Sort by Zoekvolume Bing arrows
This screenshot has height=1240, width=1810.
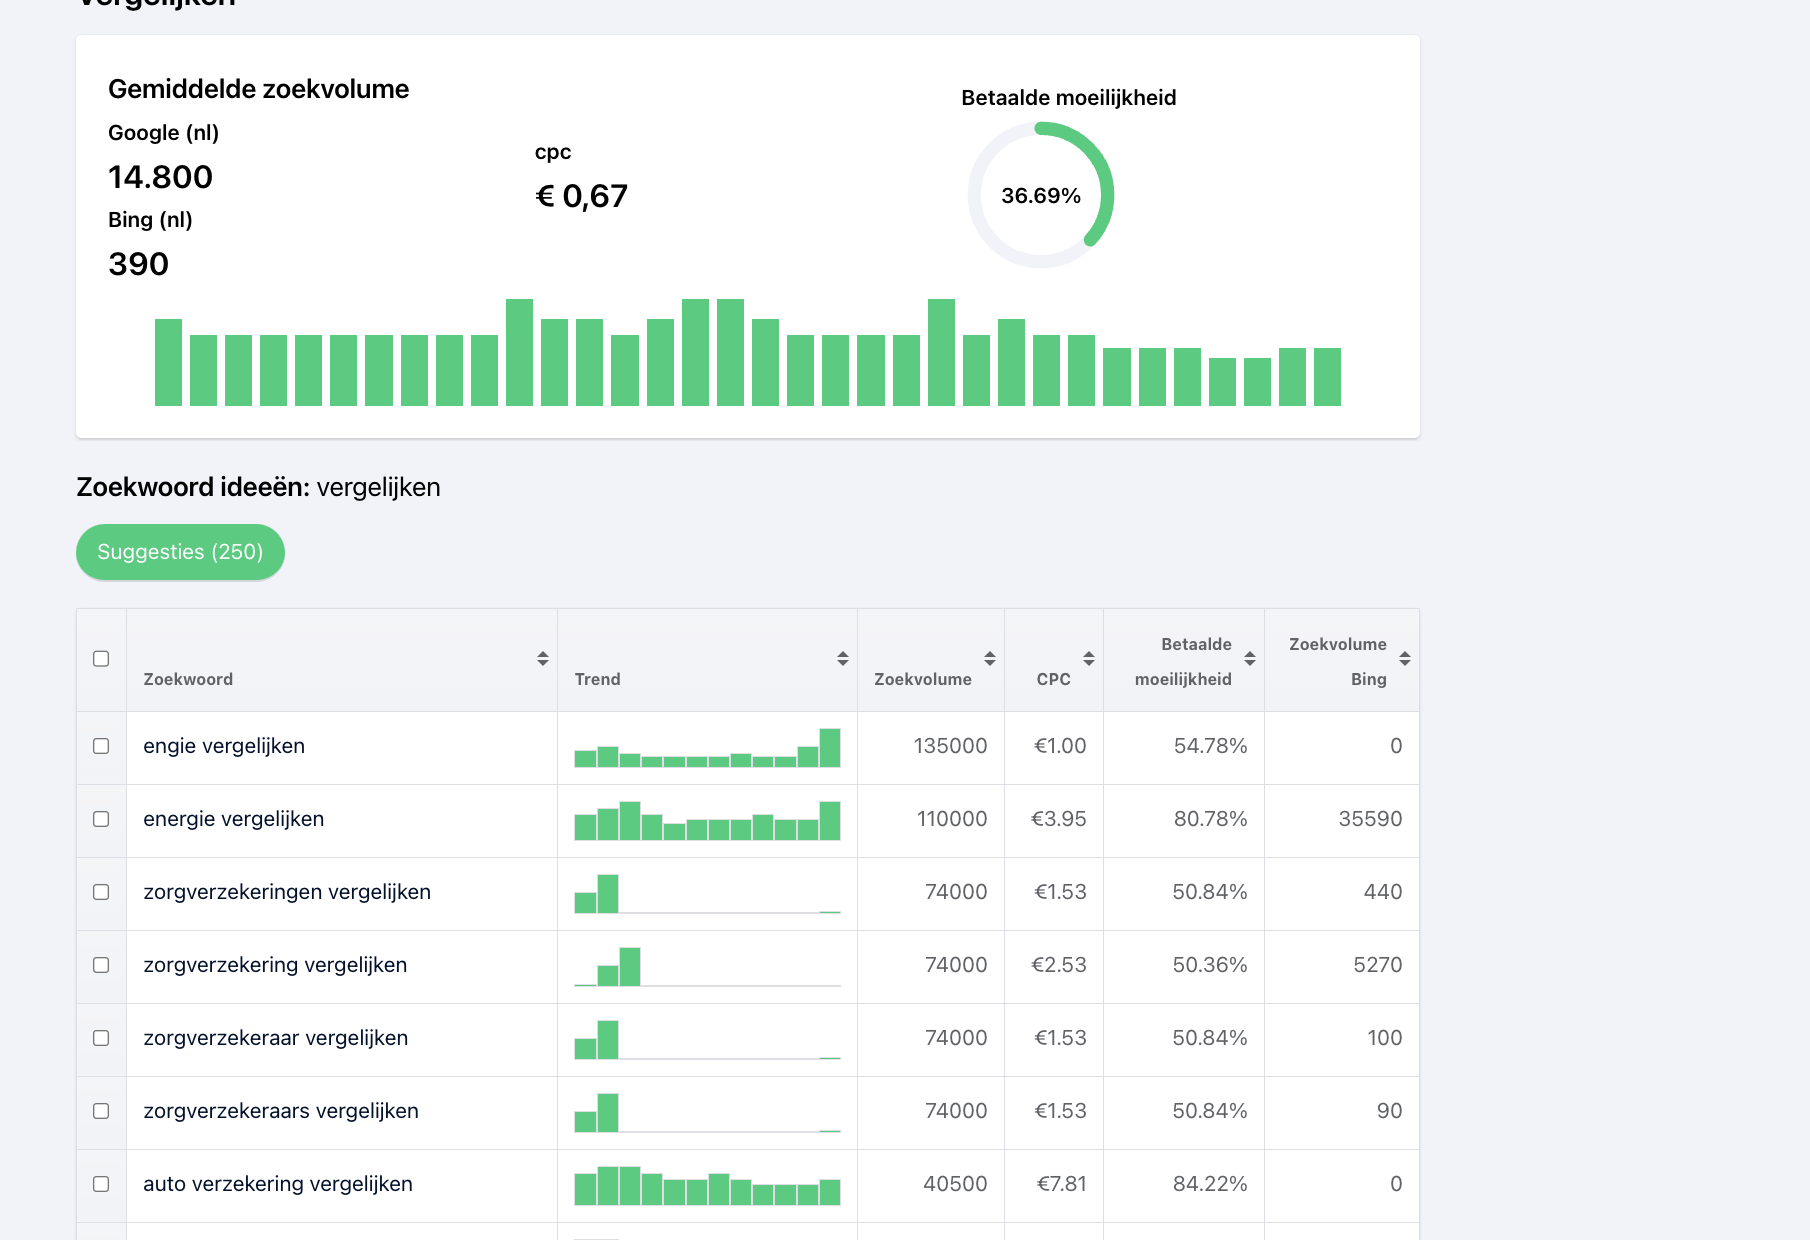click(x=1405, y=658)
